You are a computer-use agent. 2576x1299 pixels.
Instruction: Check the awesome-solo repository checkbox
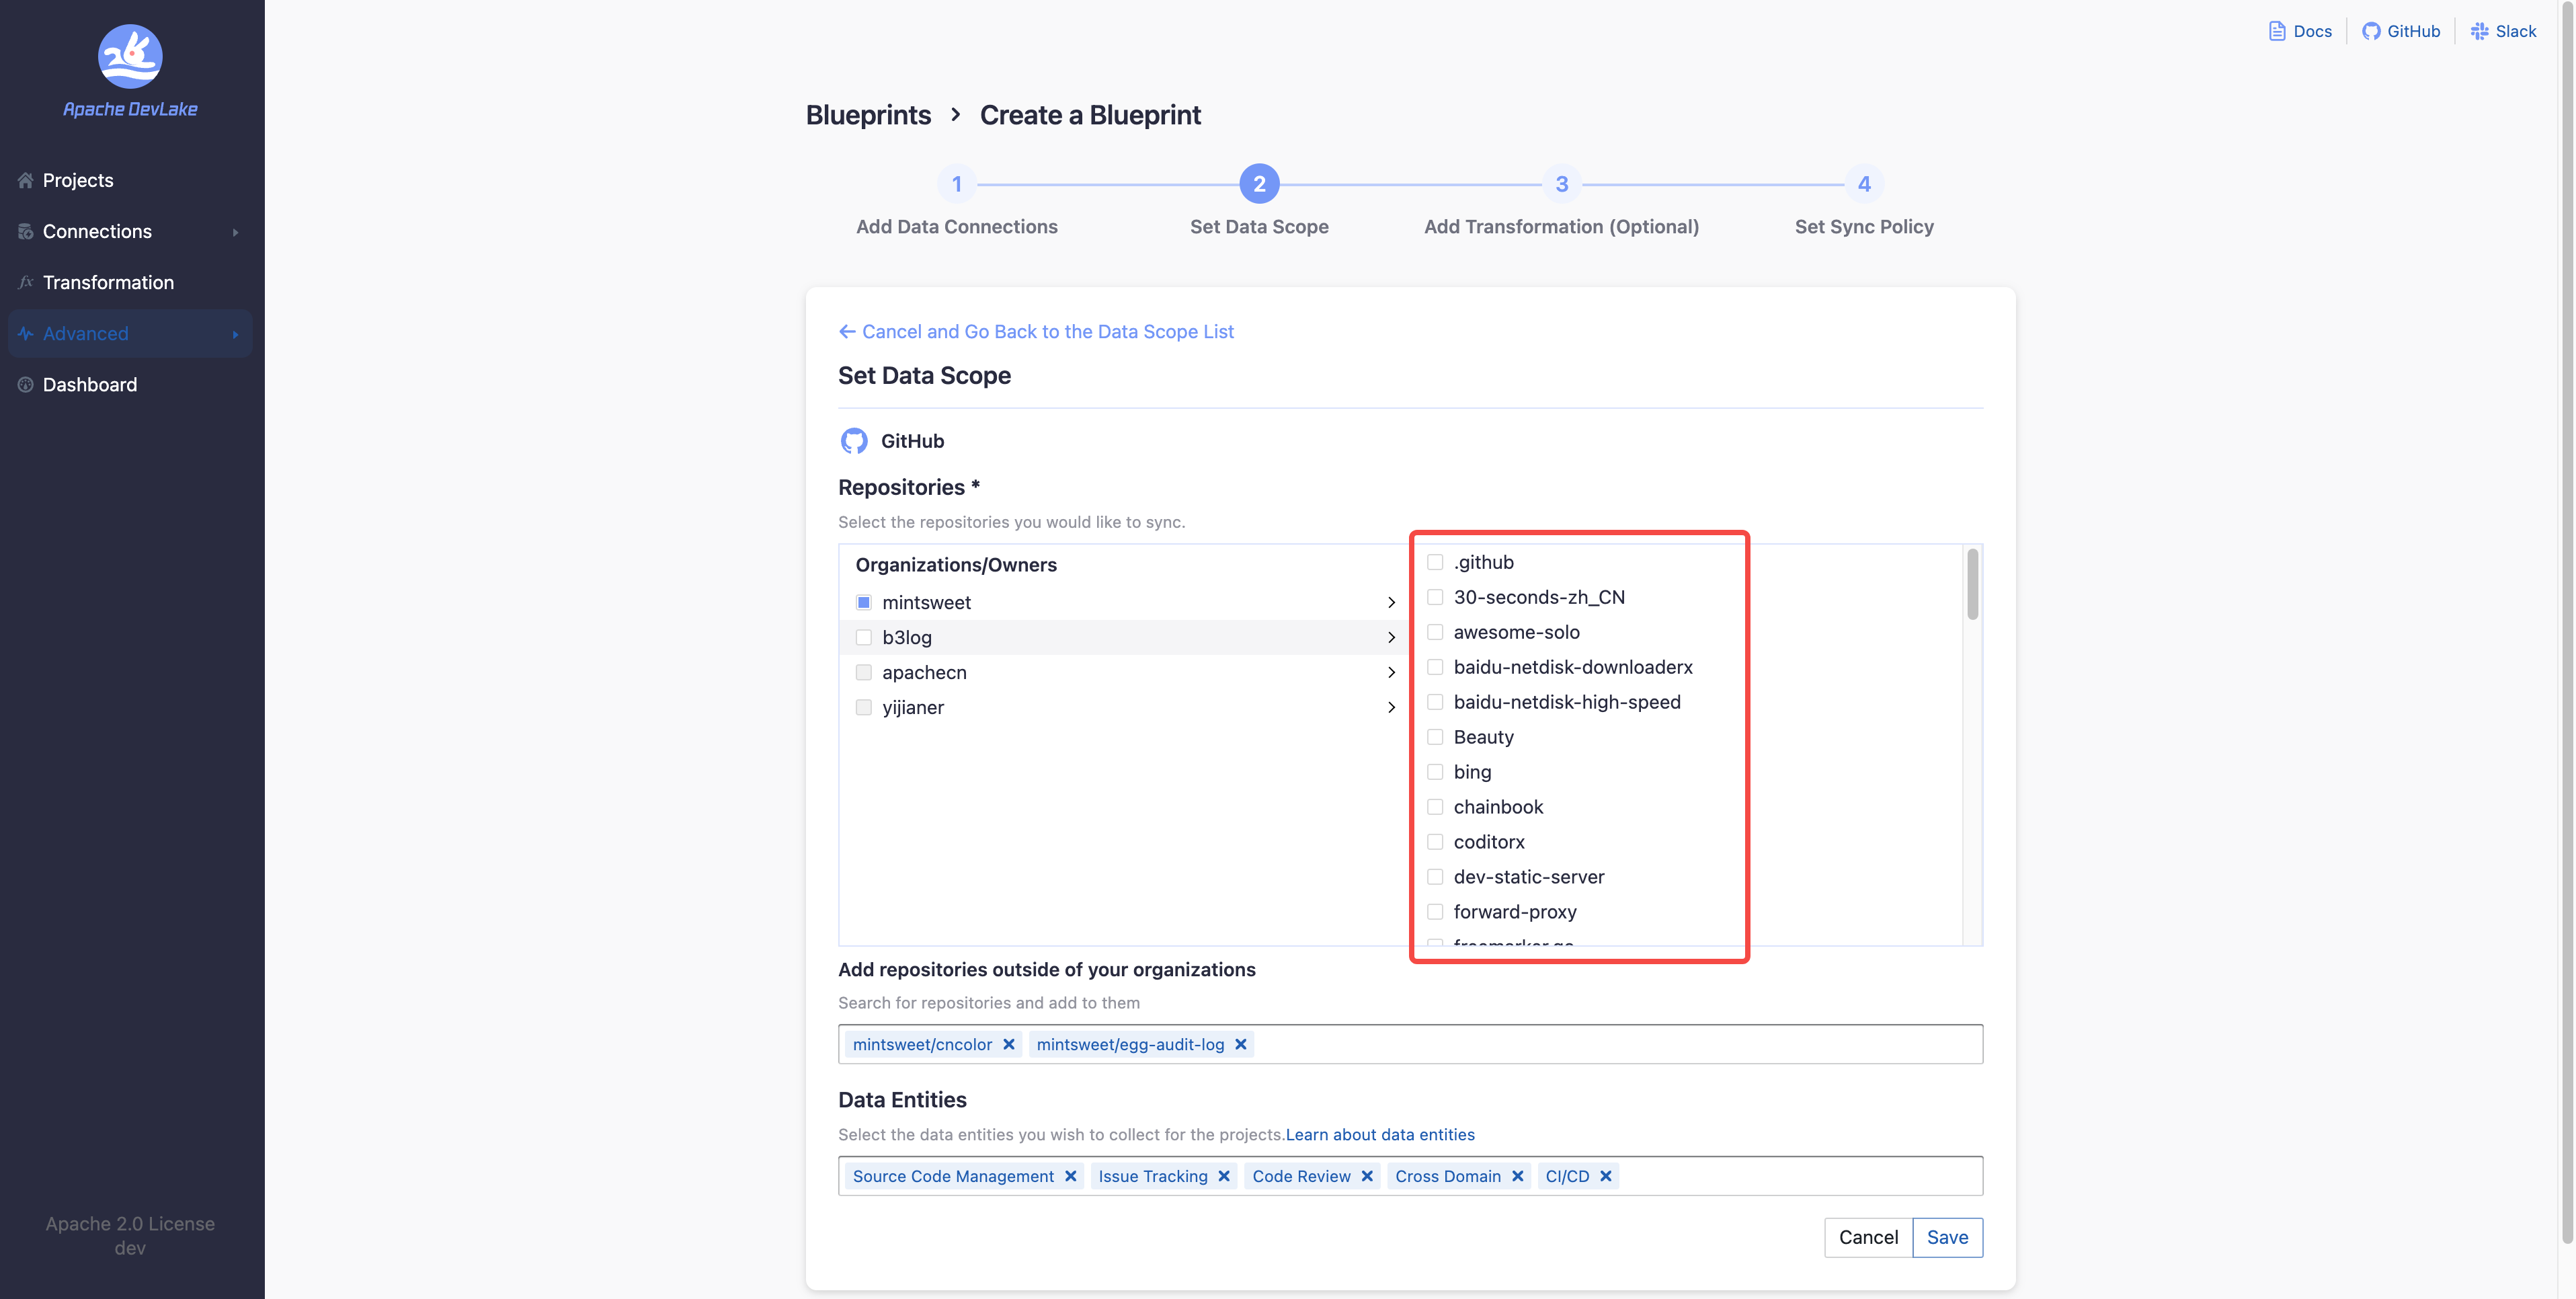point(1435,632)
